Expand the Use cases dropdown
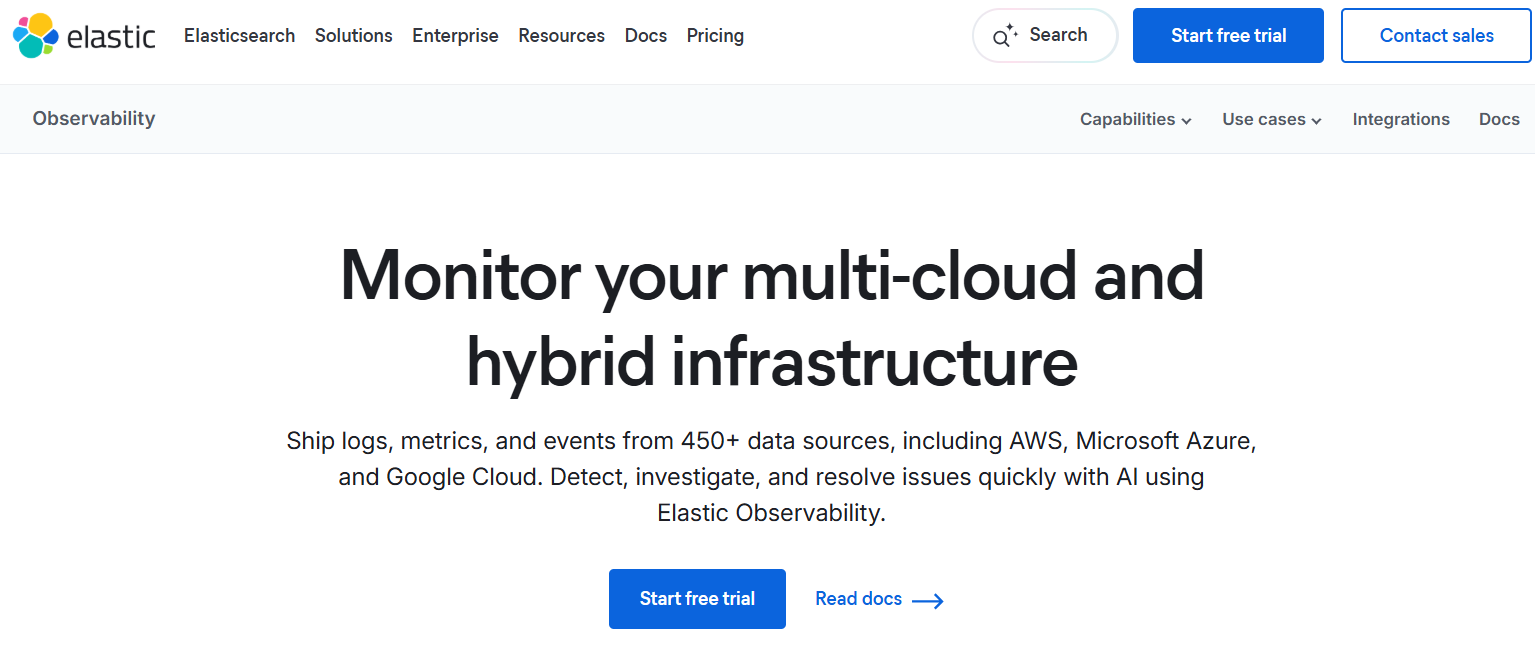Image resolution: width=1535 pixels, height=654 pixels. 1265,119
